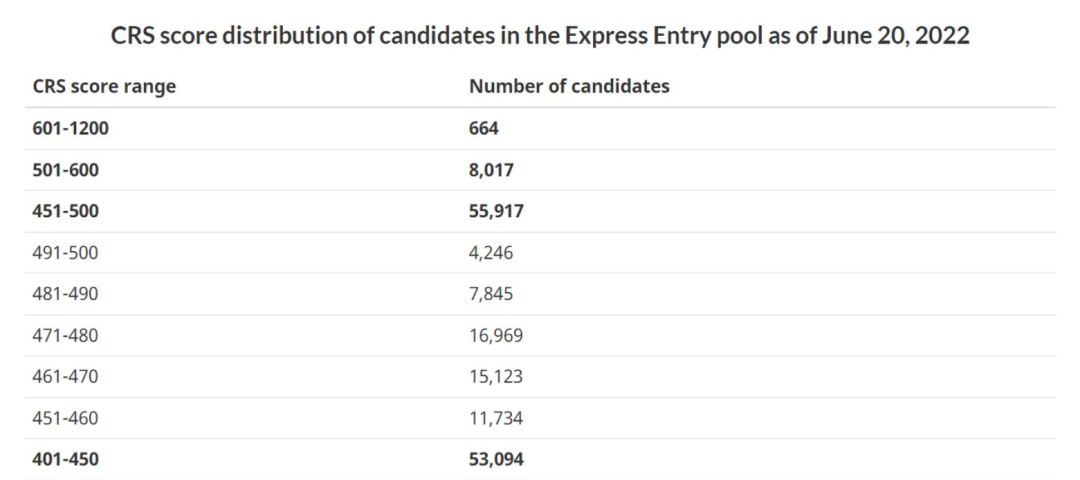The height and width of the screenshot is (480, 1080).
Task: Click the 664 candidates value
Action: pyautogui.click(x=484, y=129)
